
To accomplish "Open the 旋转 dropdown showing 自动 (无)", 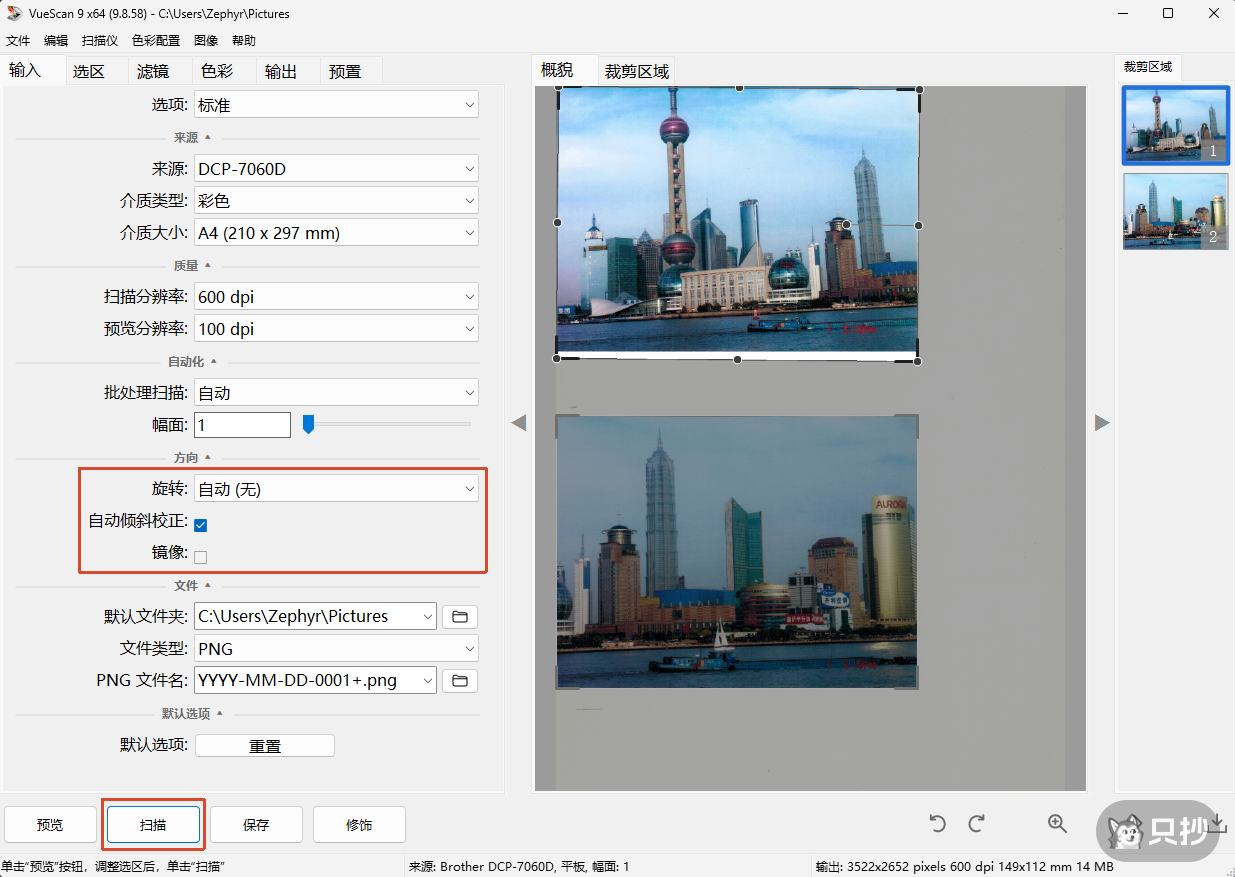I will click(336, 489).
